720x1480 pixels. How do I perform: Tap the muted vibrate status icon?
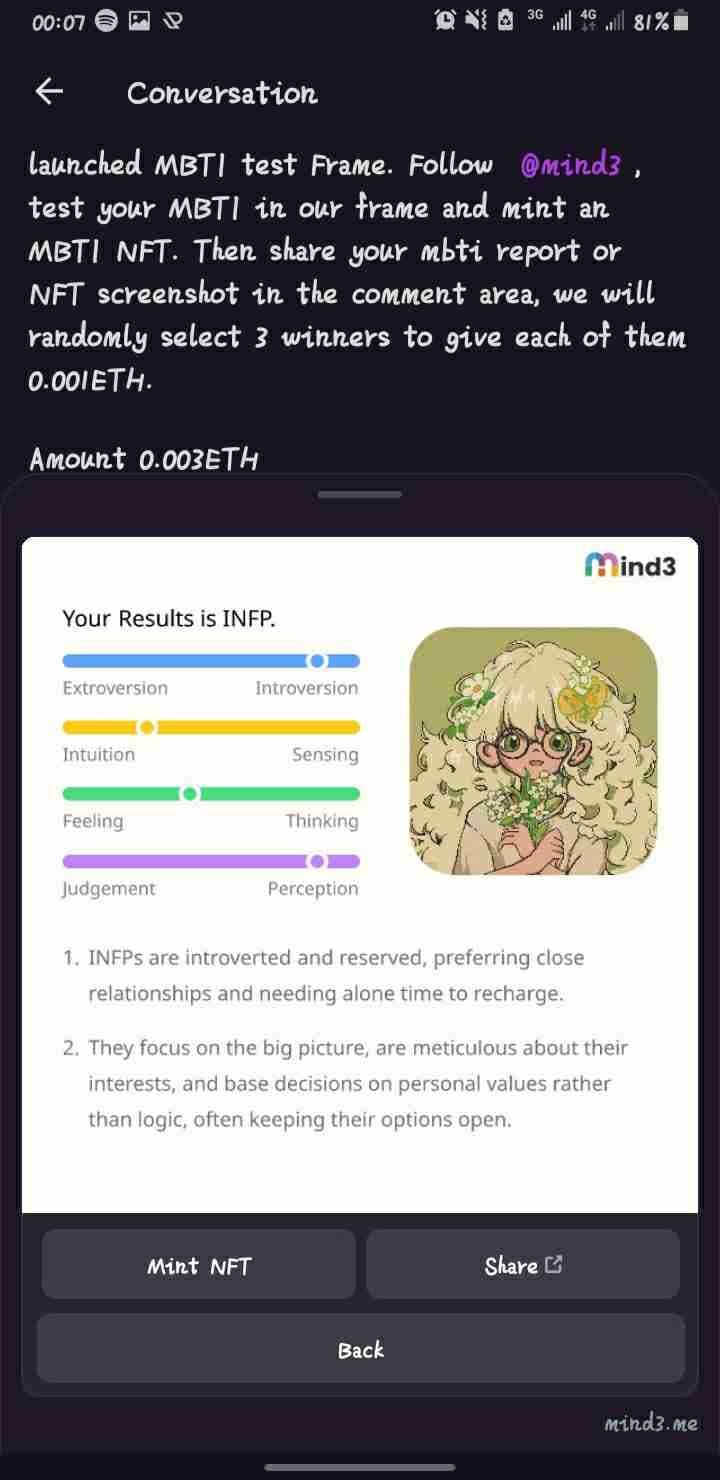tap(476, 20)
